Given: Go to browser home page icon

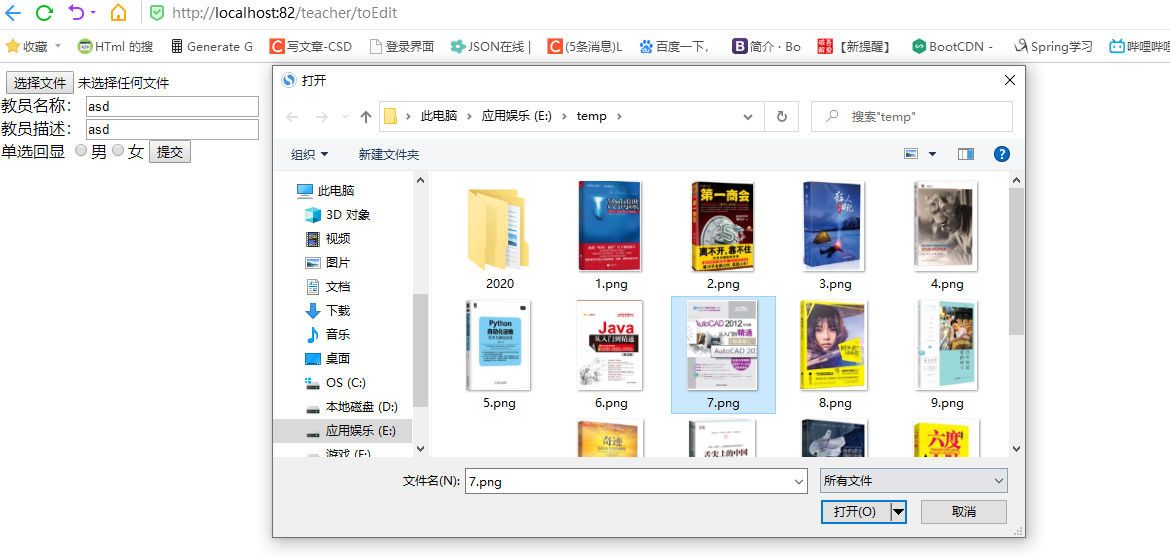Looking at the screenshot, I should 118,13.
